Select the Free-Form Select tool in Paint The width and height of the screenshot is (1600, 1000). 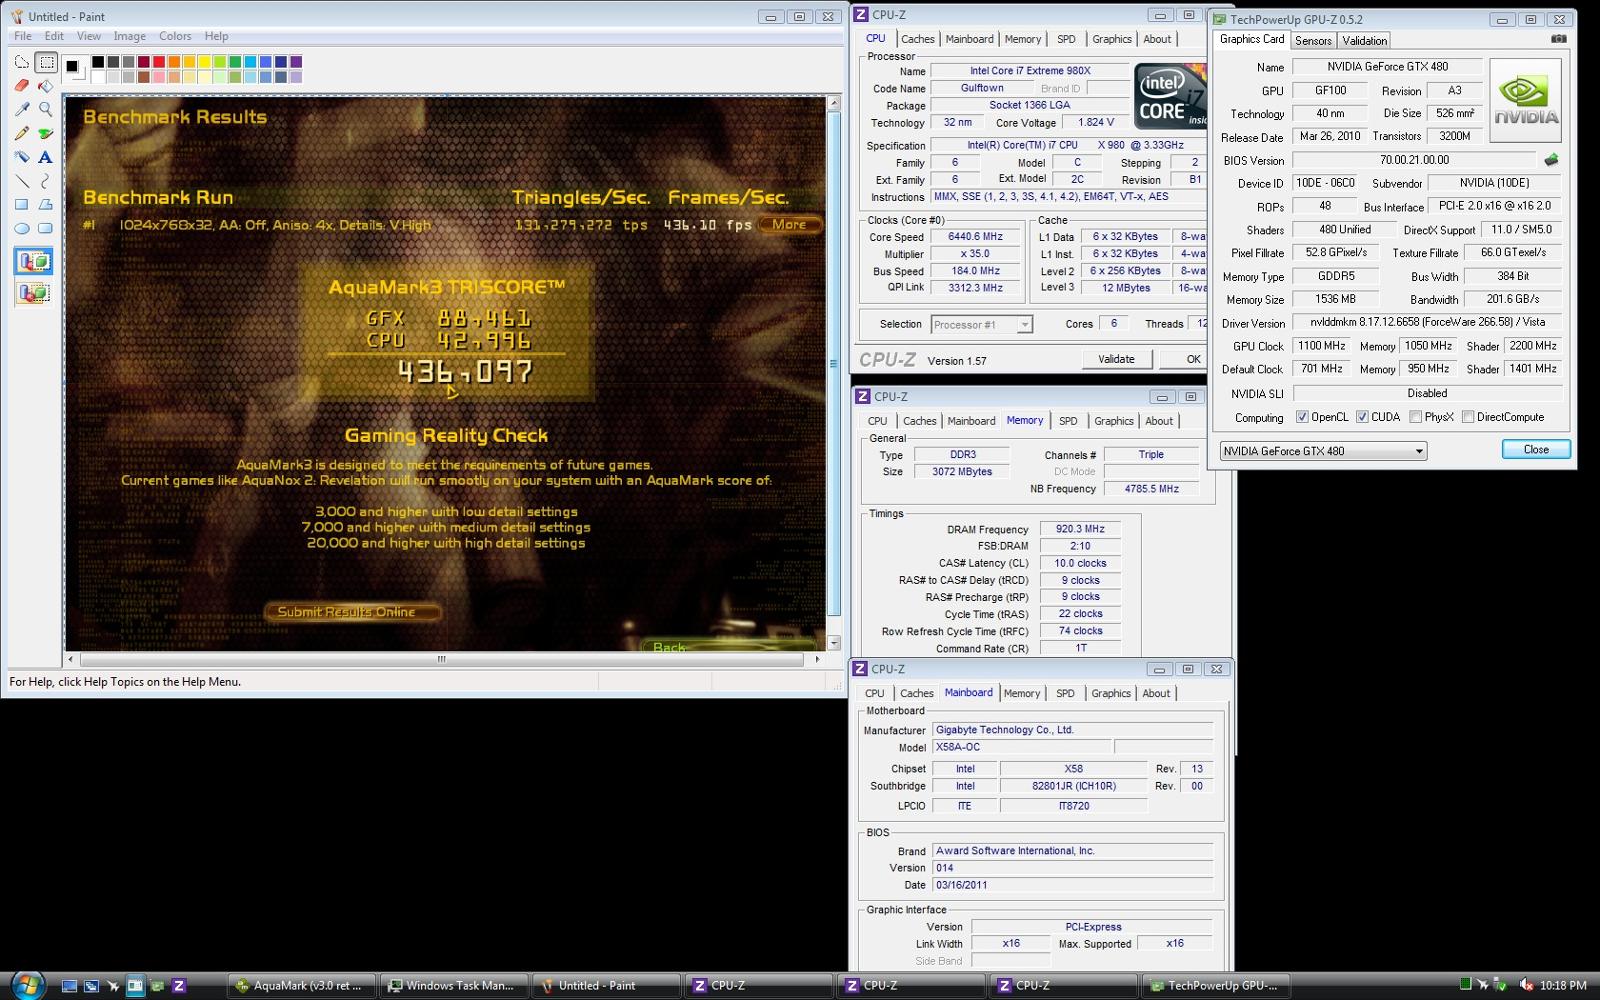(22, 62)
